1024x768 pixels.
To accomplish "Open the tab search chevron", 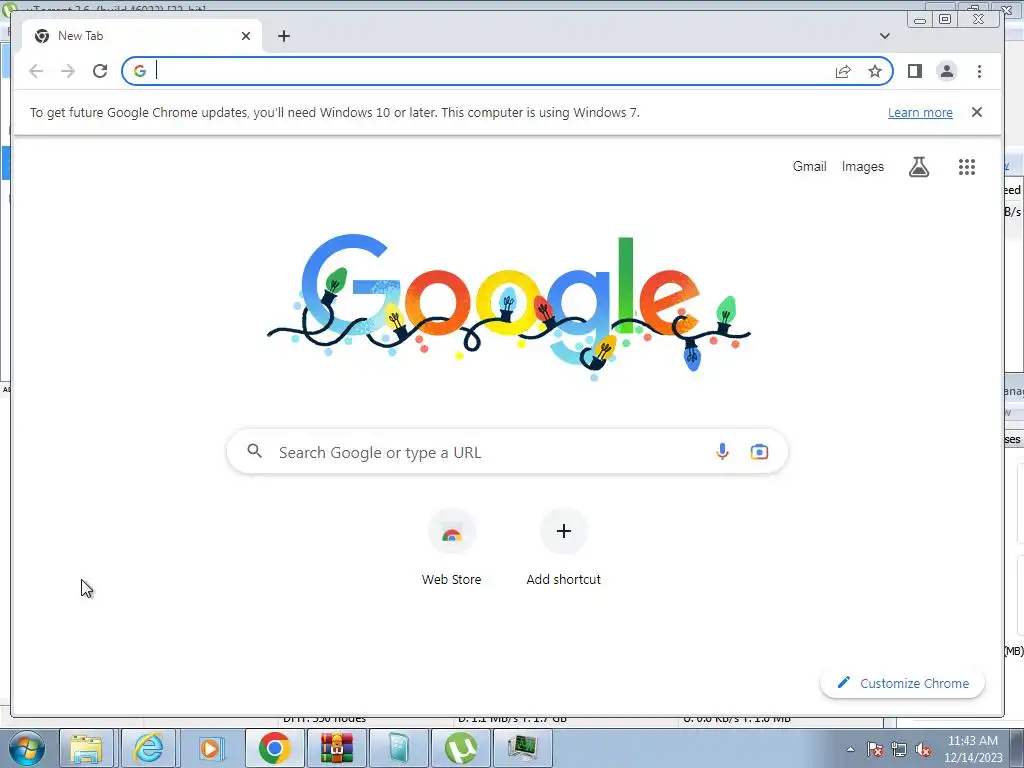I will tap(885, 36).
